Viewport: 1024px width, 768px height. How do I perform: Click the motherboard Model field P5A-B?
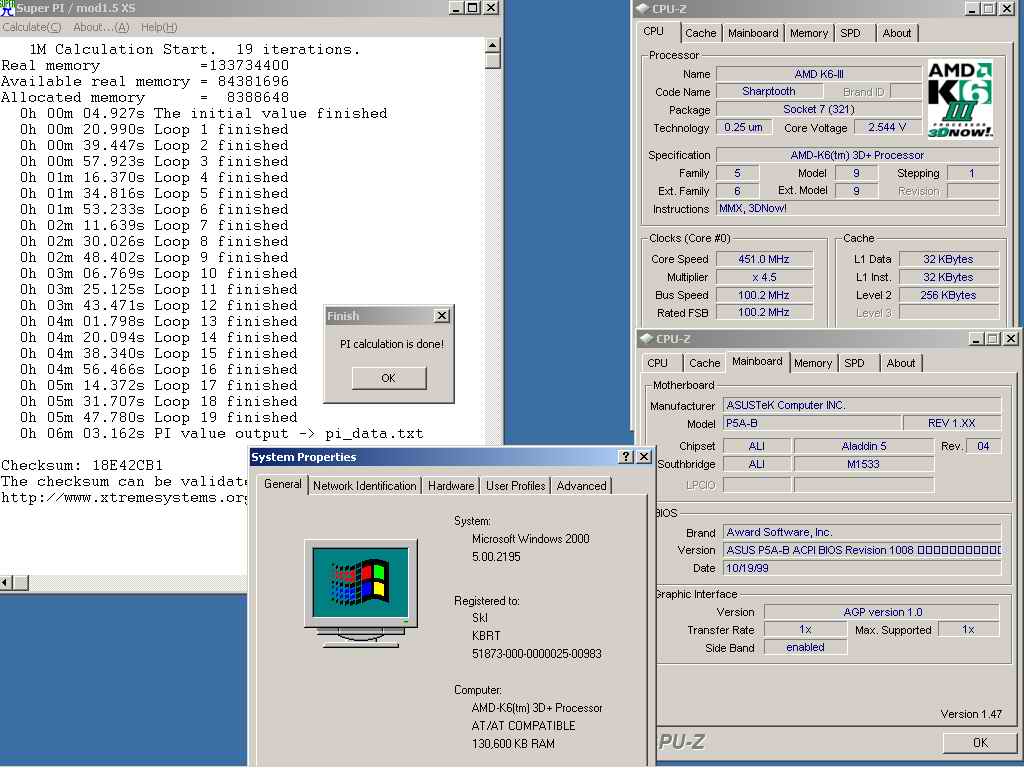point(812,423)
